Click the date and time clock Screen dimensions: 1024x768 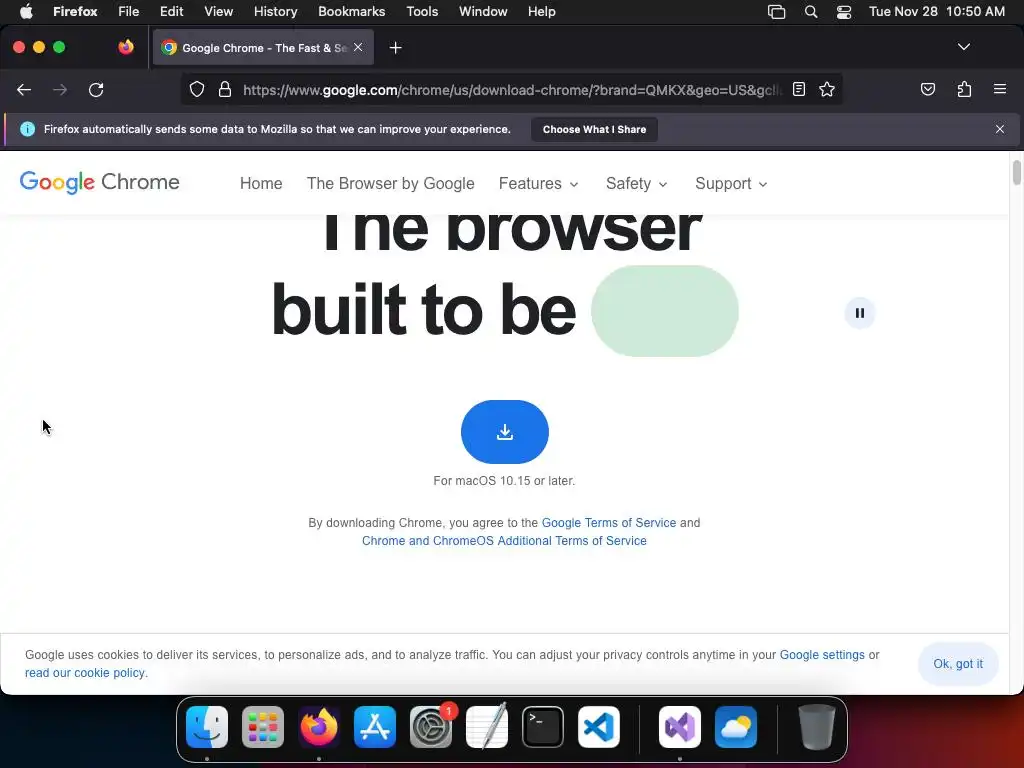coord(936,11)
